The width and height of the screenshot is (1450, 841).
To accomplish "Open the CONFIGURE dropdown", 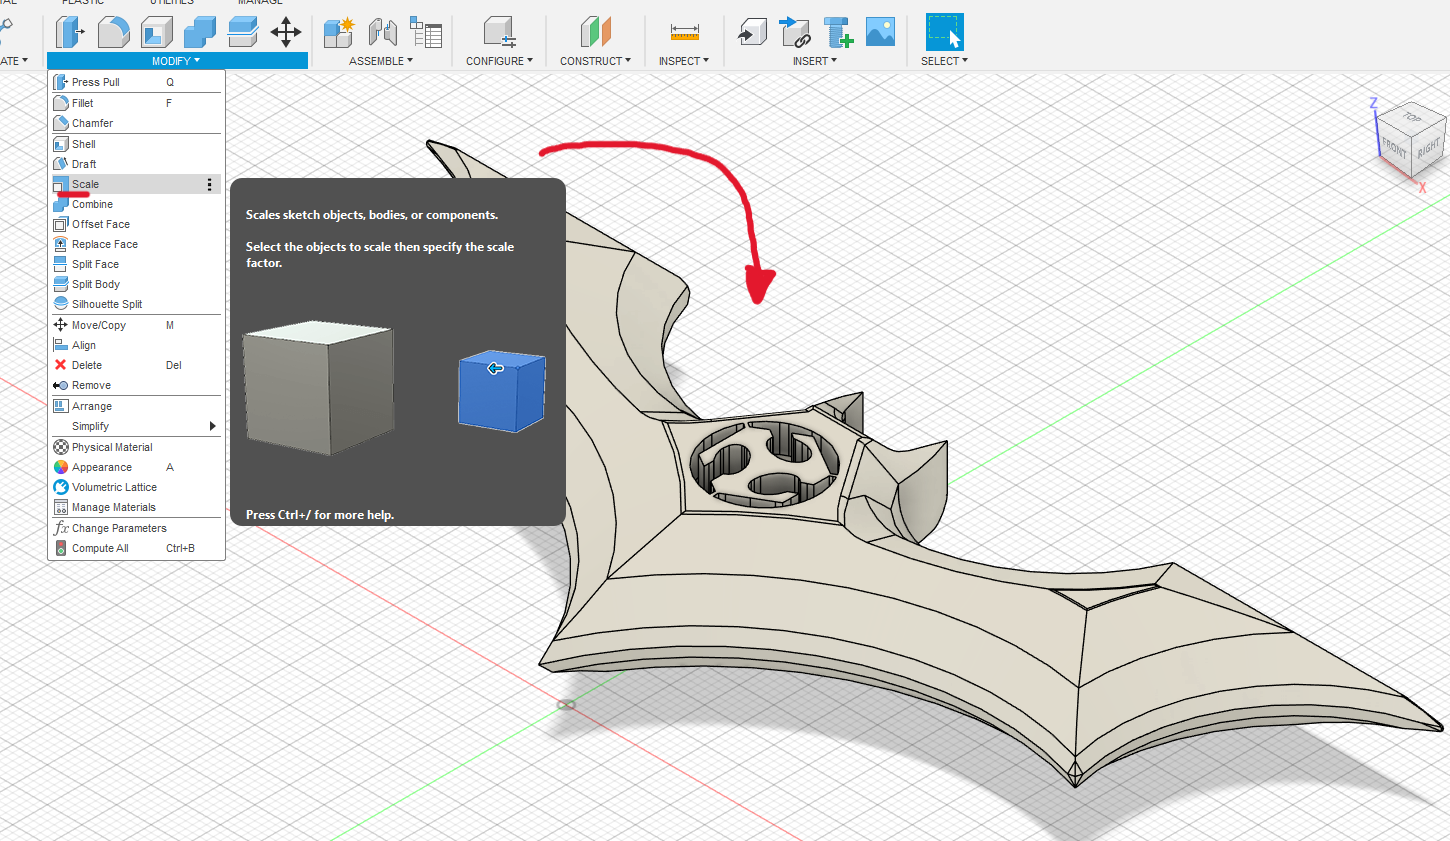I will pyautogui.click(x=499, y=61).
